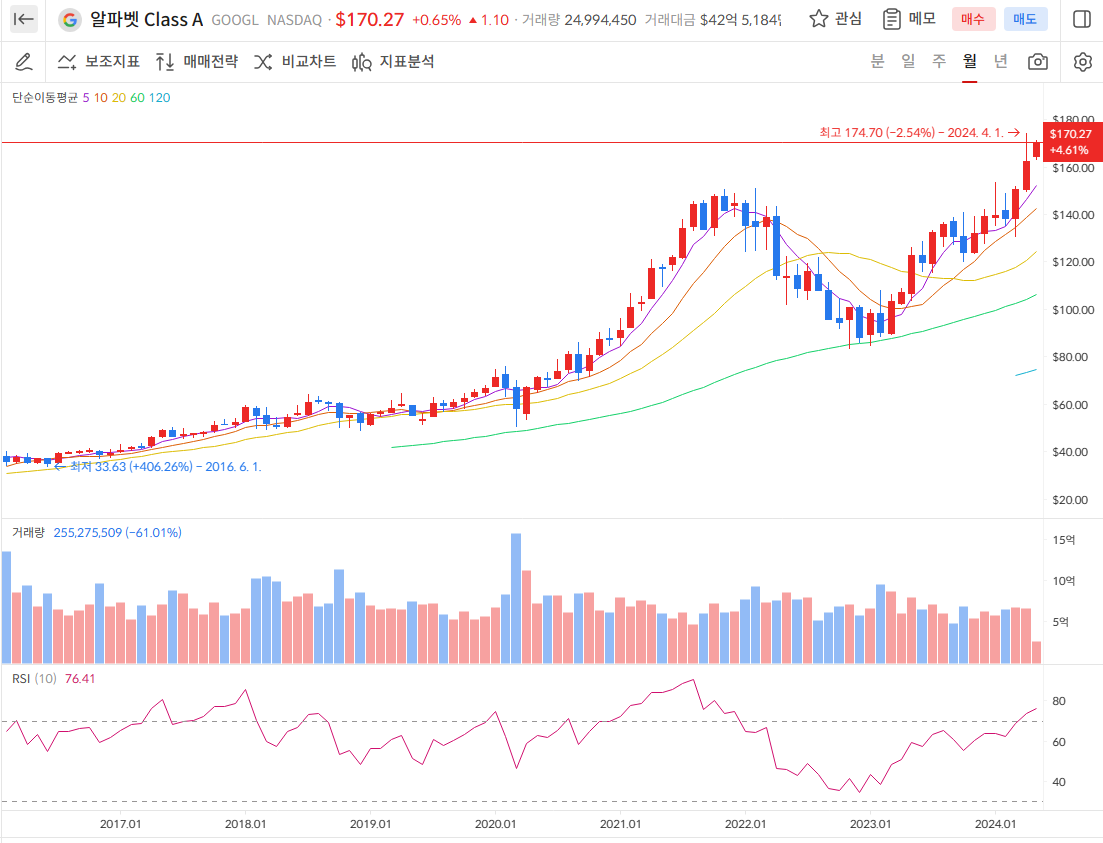Click the $170.27 current price in header
This screenshot has width=1103, height=843.
(370, 20)
